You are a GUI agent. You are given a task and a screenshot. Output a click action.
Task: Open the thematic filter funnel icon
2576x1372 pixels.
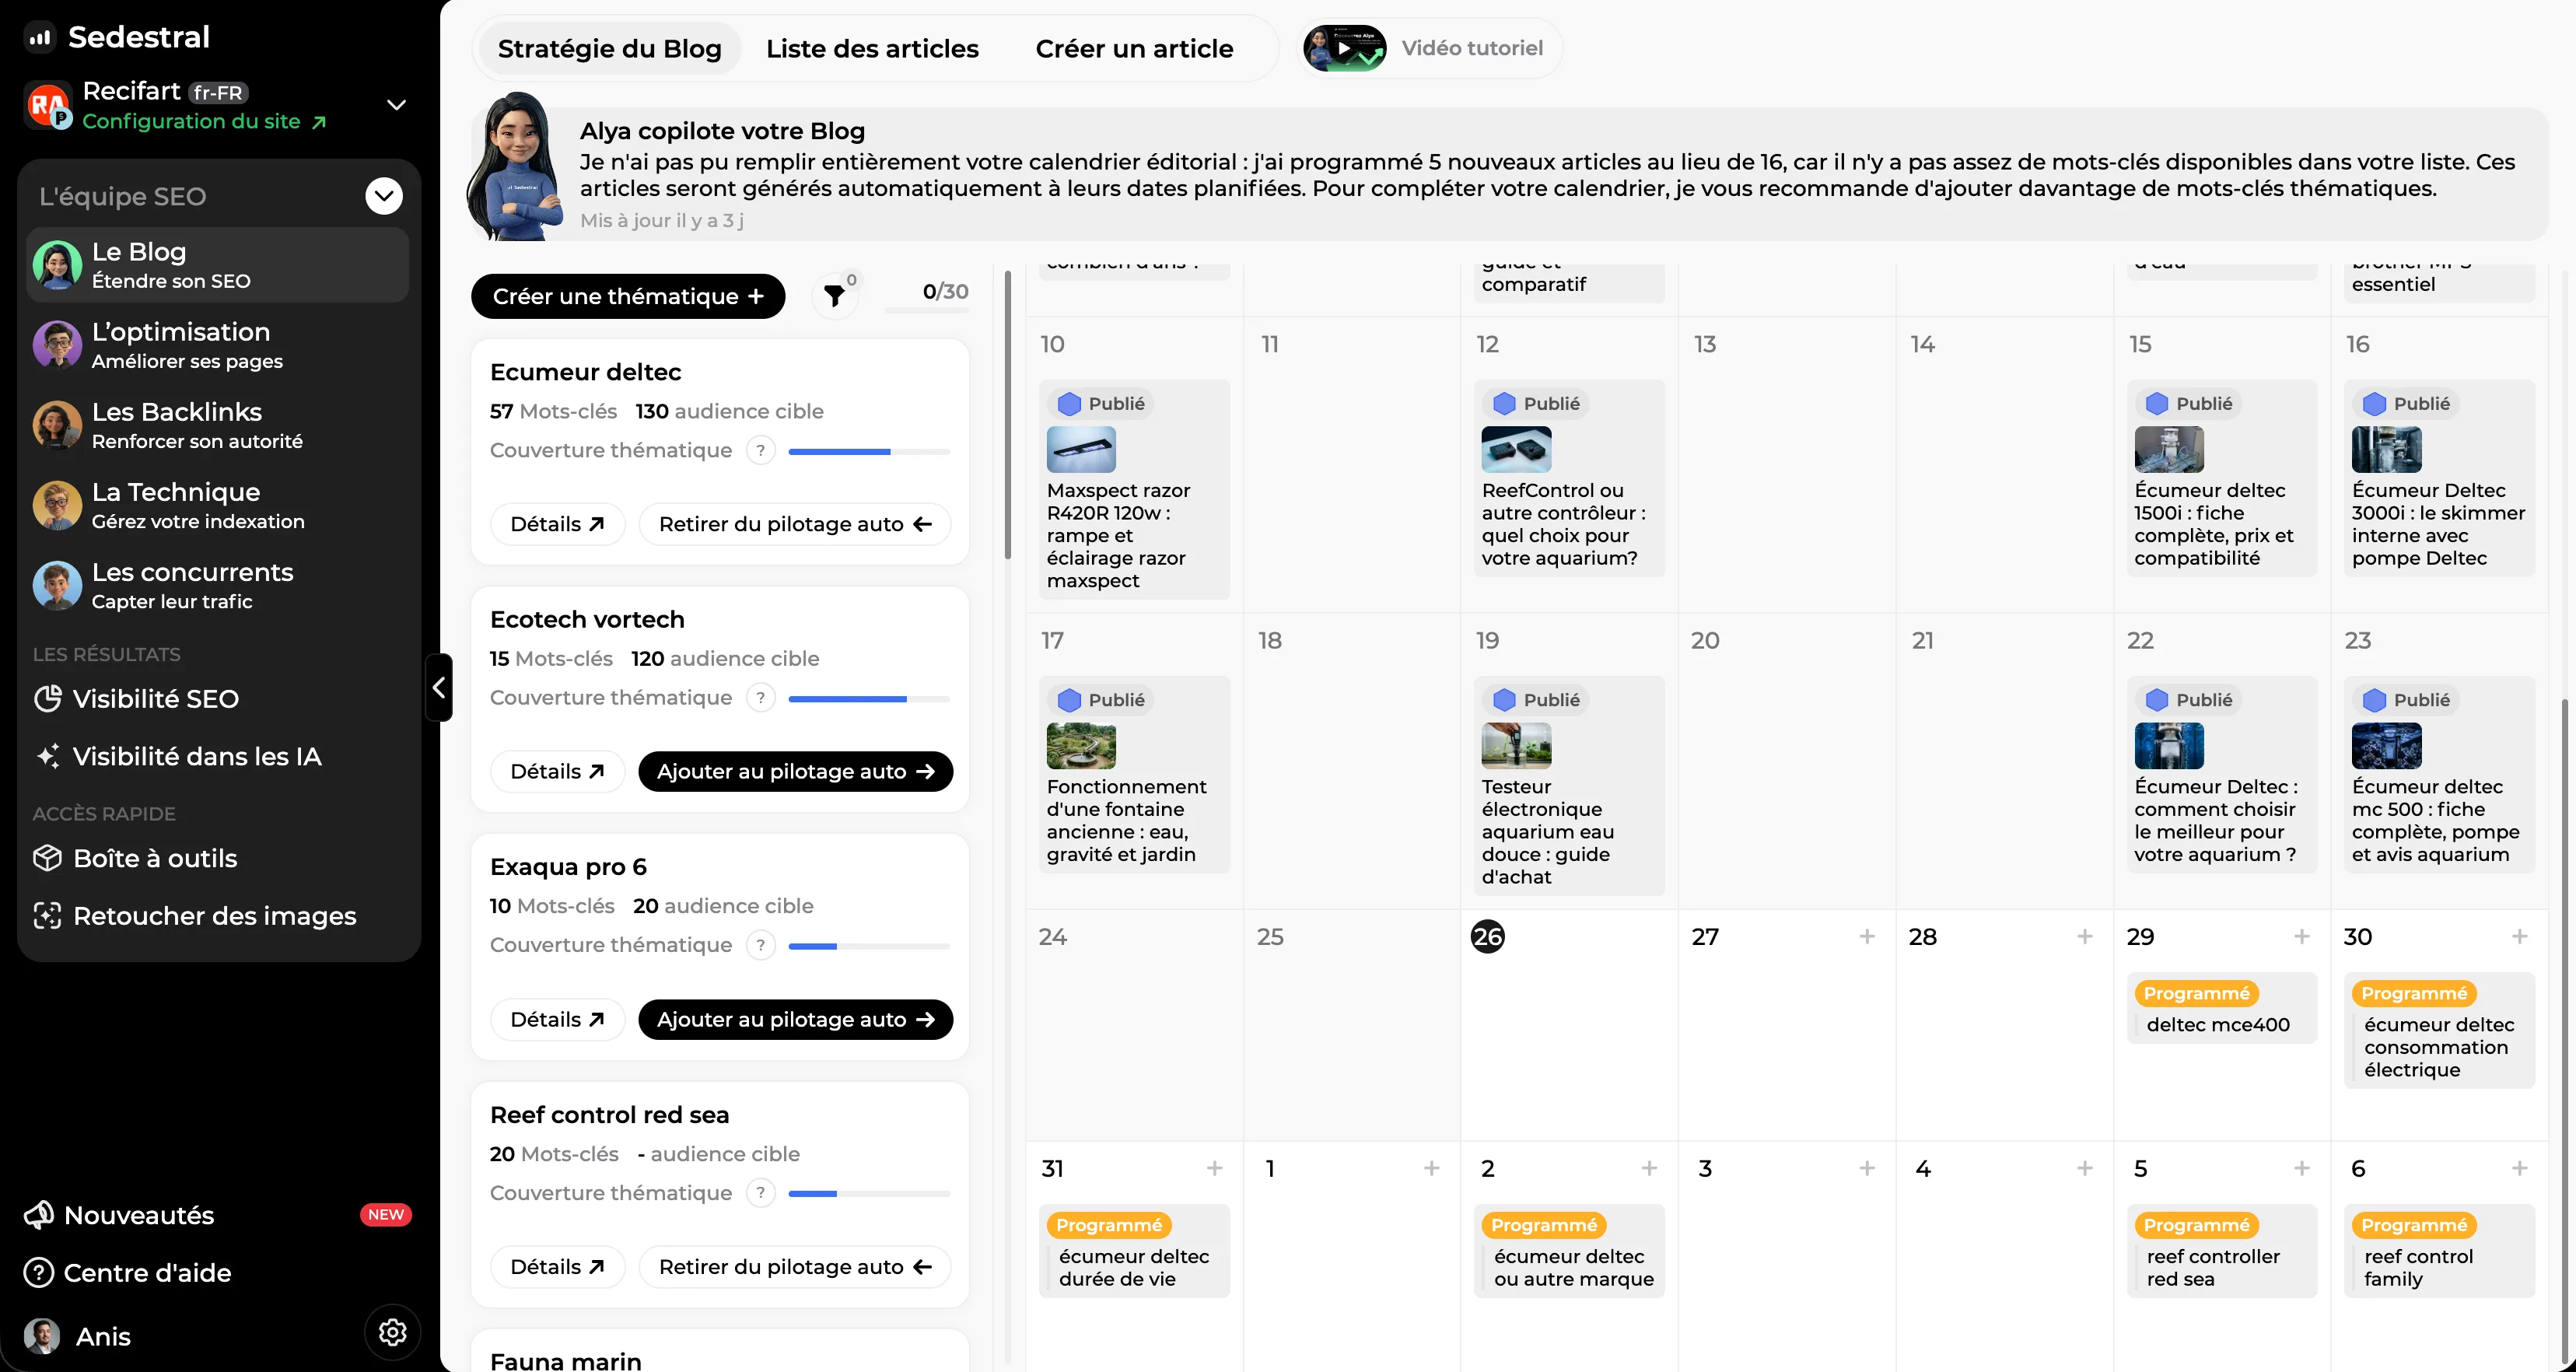(834, 295)
